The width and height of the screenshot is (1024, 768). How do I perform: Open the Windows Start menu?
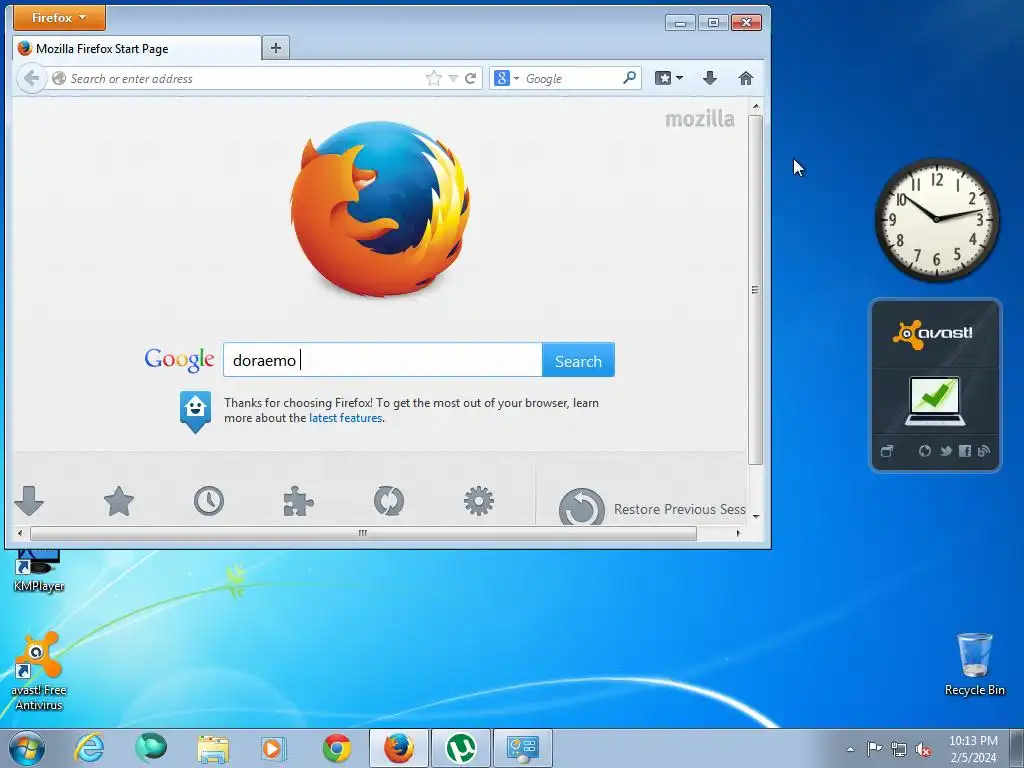(x=27, y=748)
